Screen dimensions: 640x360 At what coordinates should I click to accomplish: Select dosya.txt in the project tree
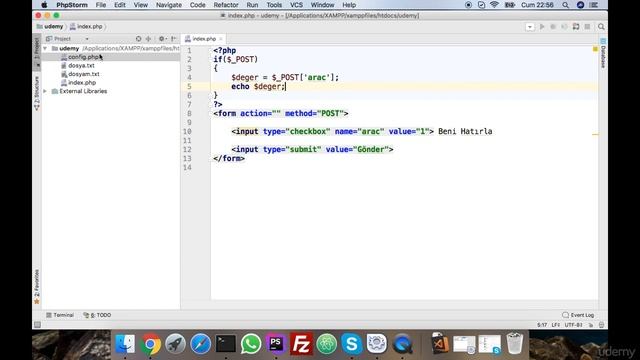pyautogui.click(x=78, y=66)
